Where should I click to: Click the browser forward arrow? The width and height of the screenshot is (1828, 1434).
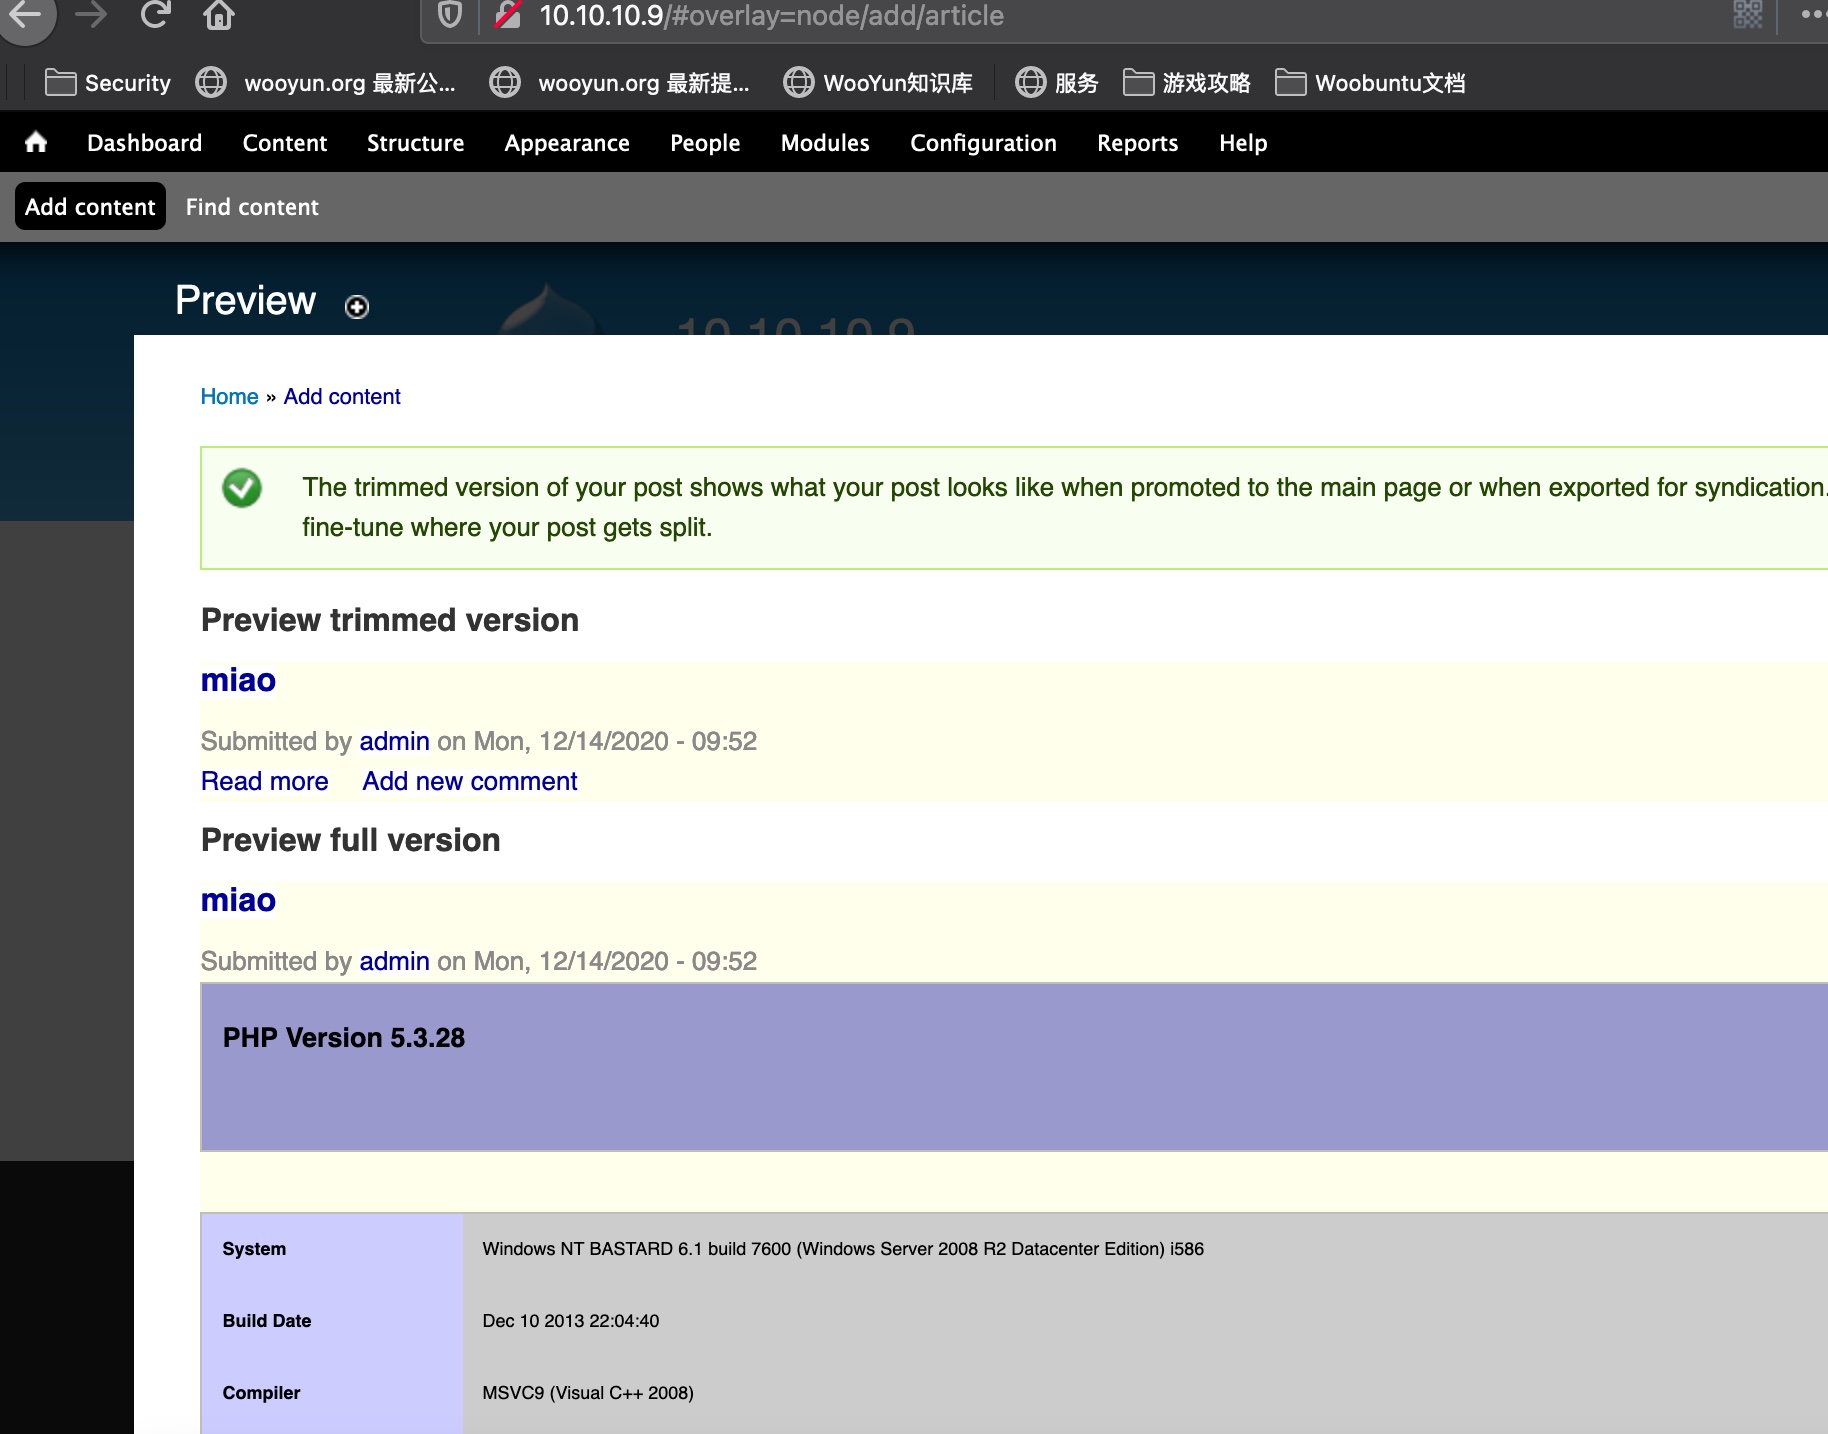pos(91,15)
